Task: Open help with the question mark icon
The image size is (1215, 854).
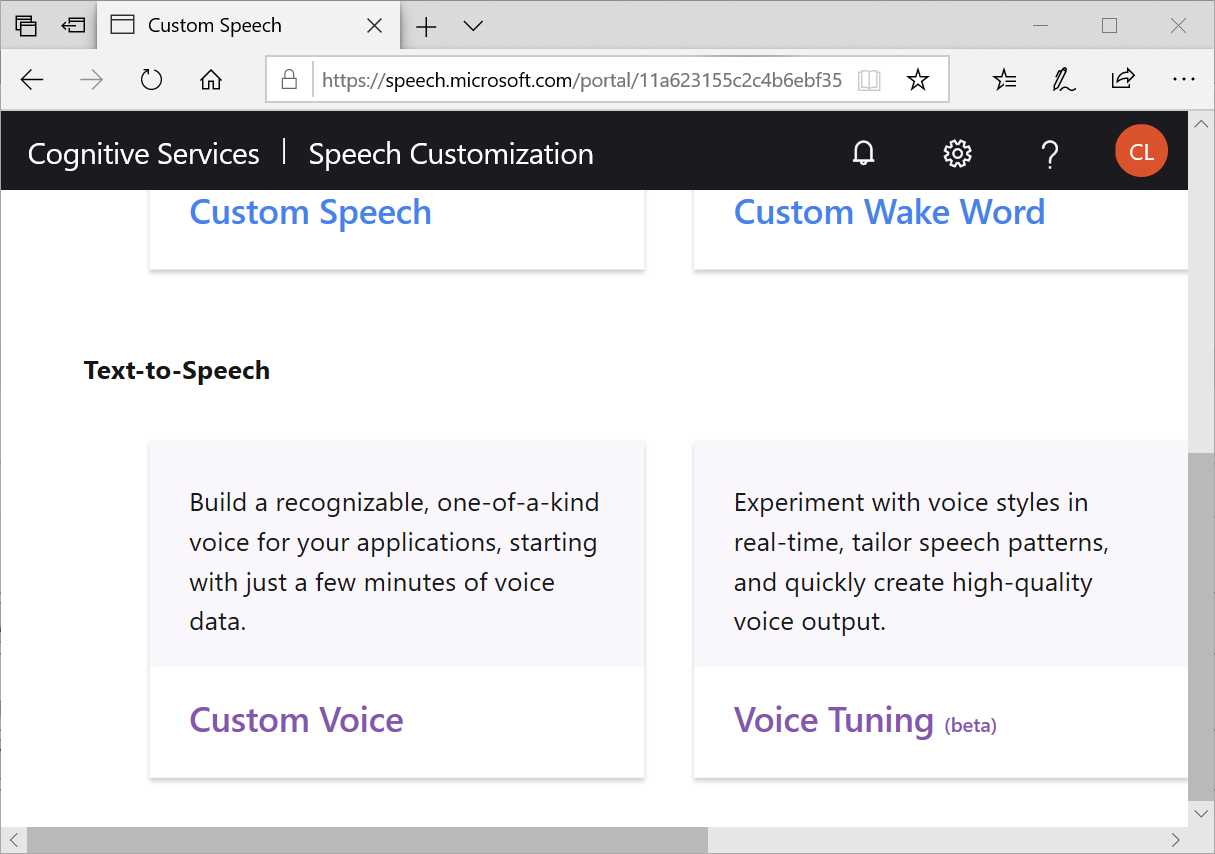Action: (x=1049, y=153)
